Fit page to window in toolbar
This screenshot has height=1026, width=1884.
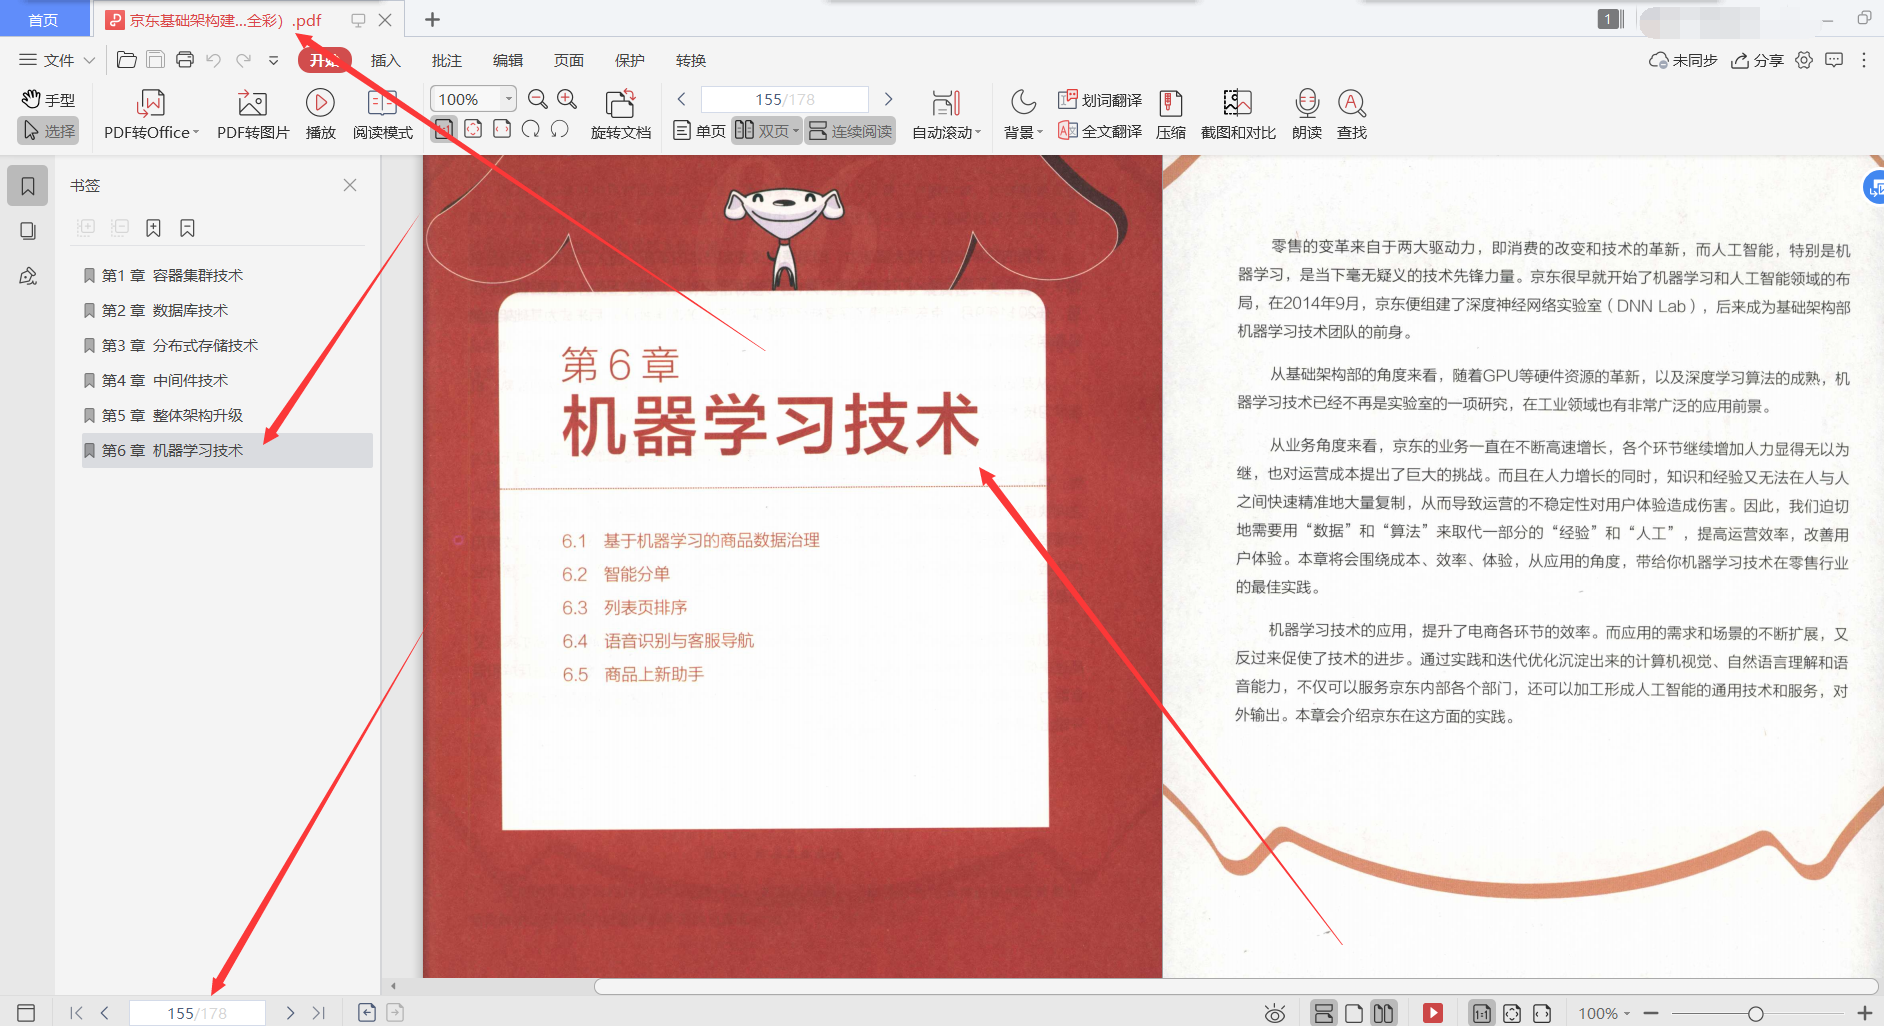click(x=473, y=129)
